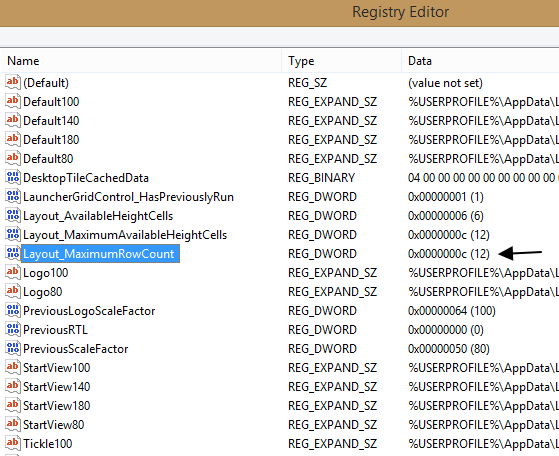Select the DesktopTileCachedData binary icon
This screenshot has height=456, width=559.
[x=13, y=177]
